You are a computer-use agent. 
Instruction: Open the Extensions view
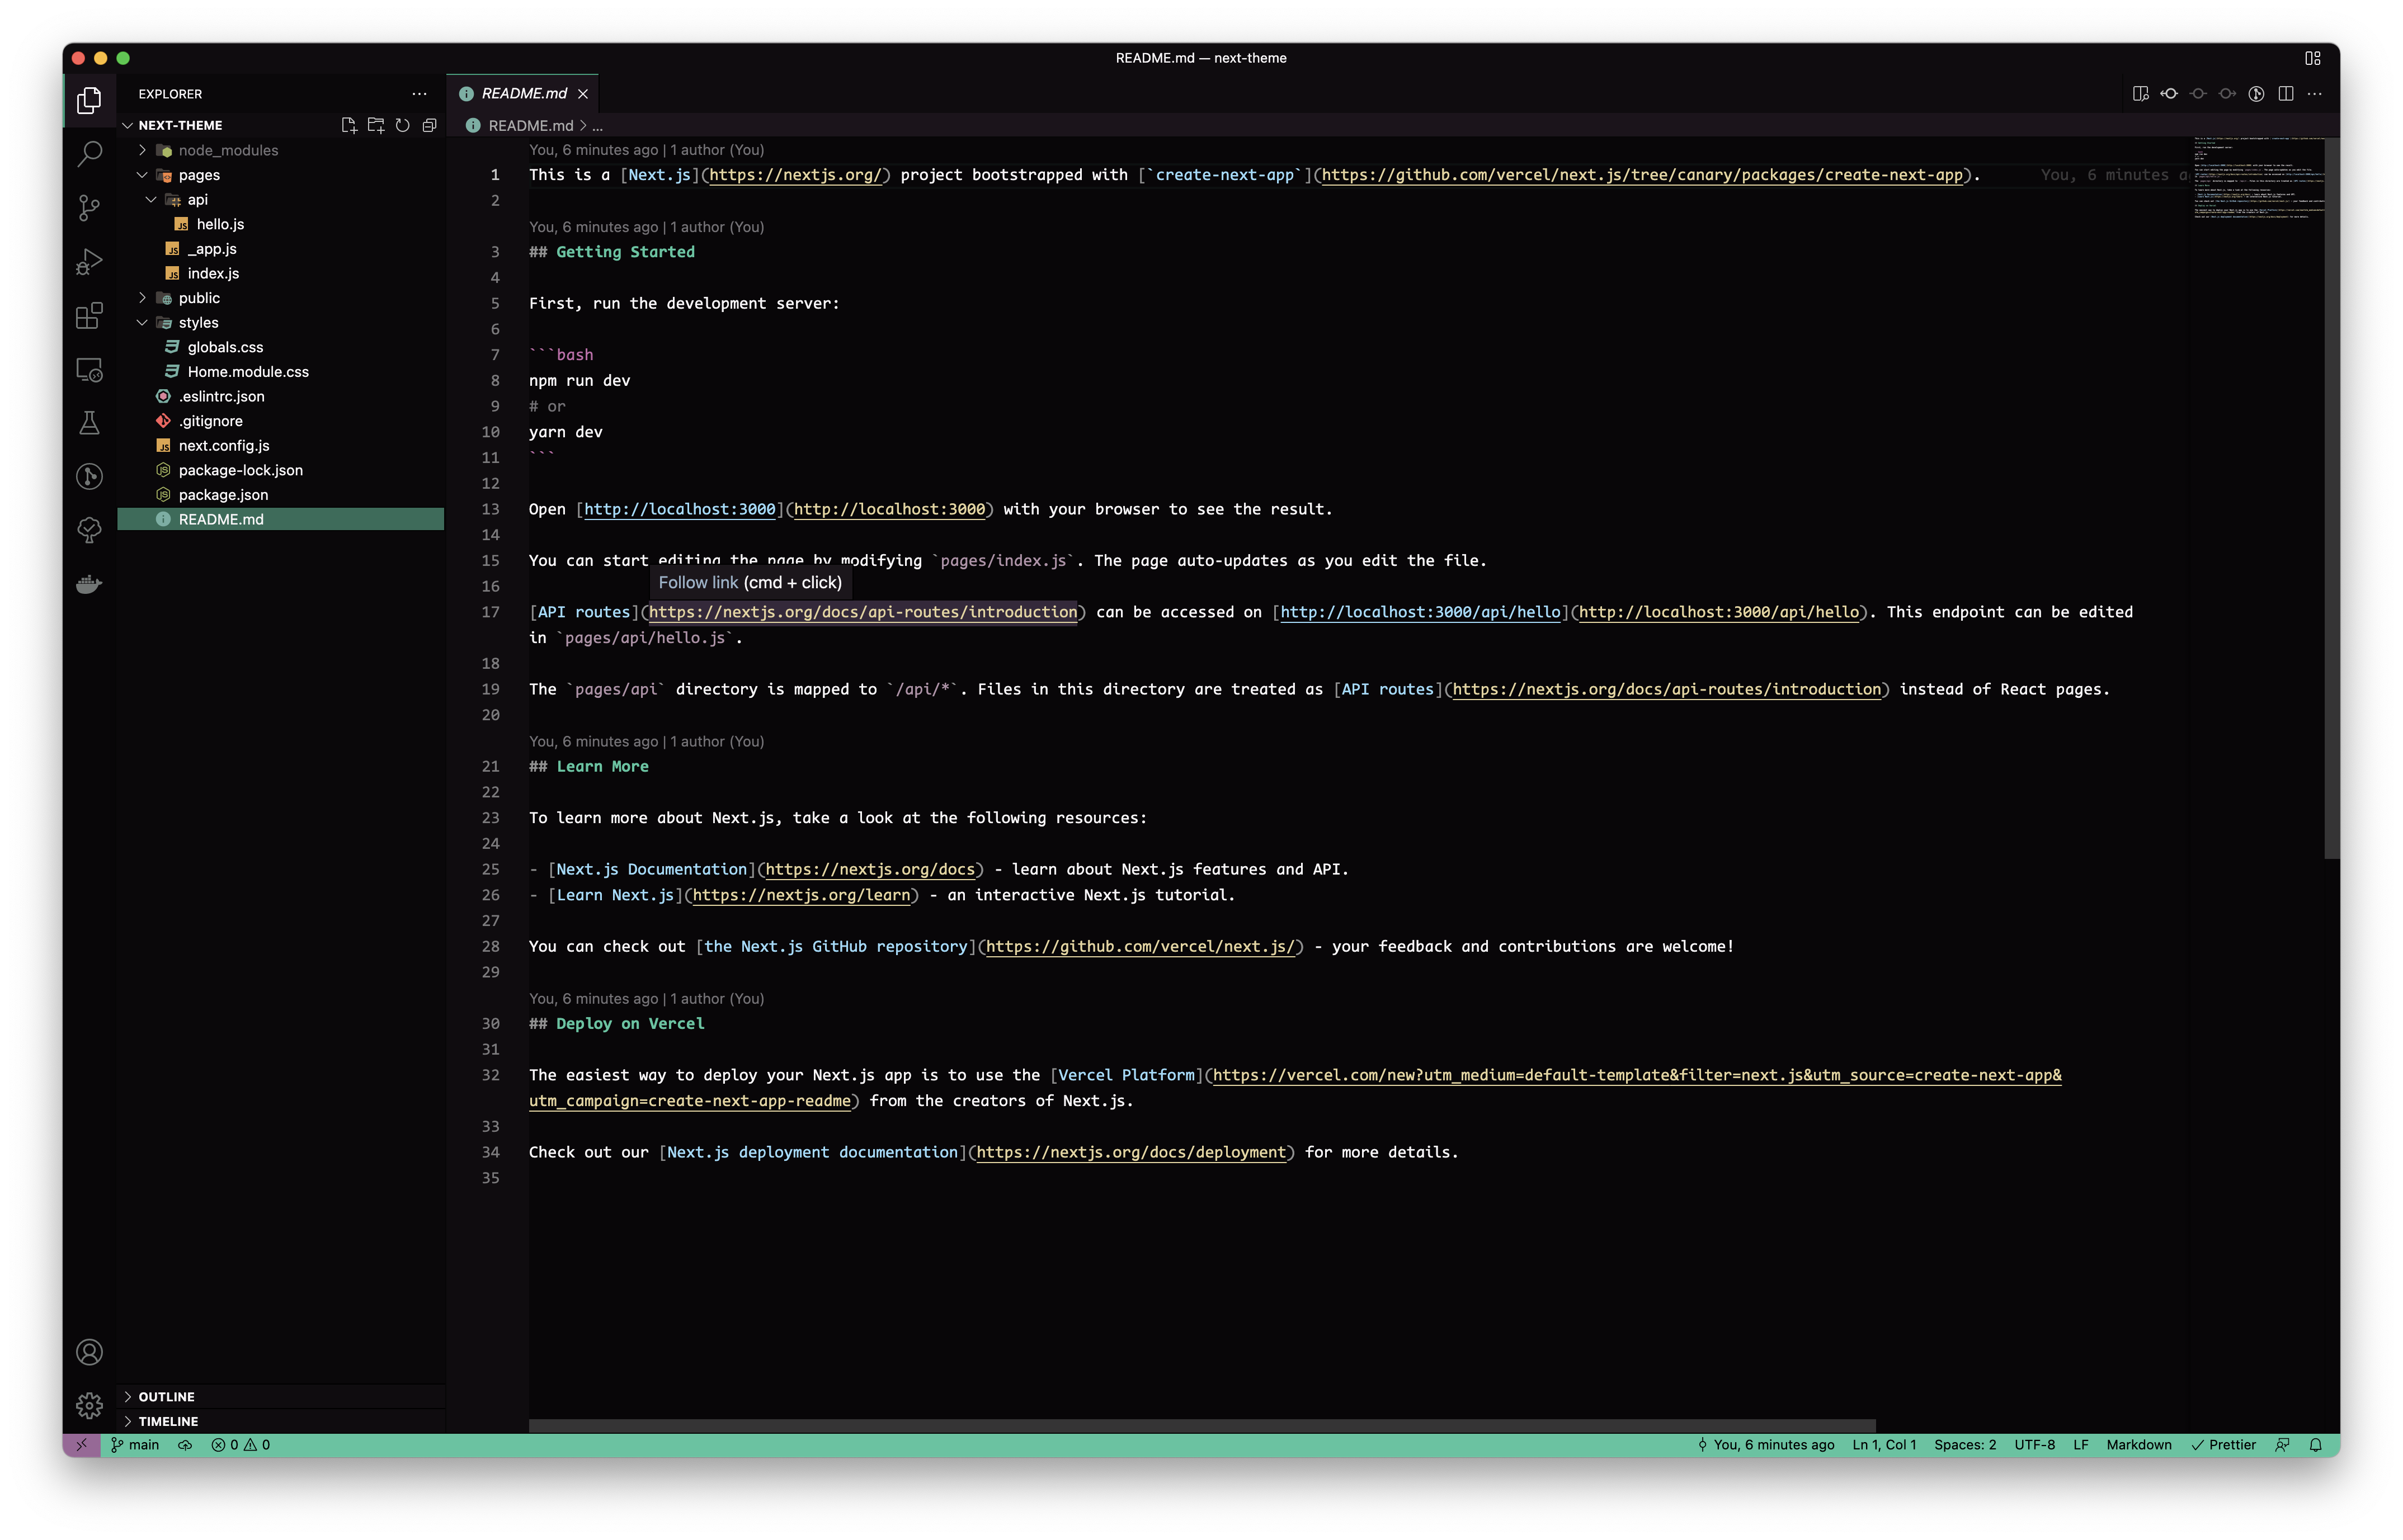pyautogui.click(x=89, y=316)
